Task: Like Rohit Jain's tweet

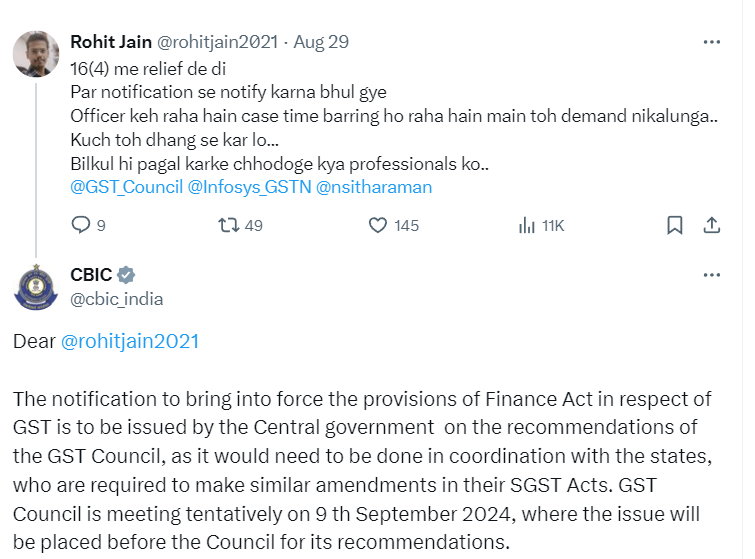Action: click(378, 226)
